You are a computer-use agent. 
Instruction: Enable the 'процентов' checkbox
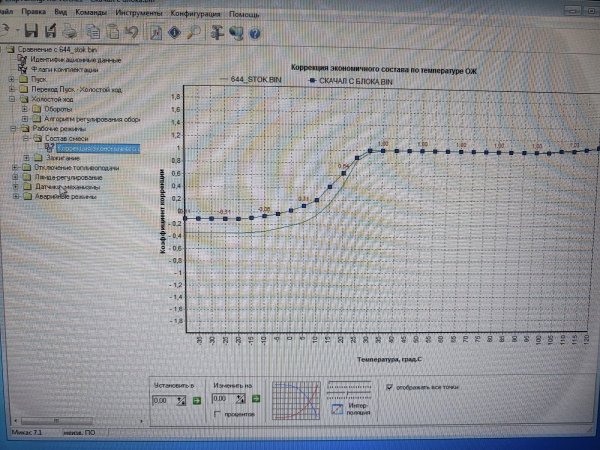[217, 413]
